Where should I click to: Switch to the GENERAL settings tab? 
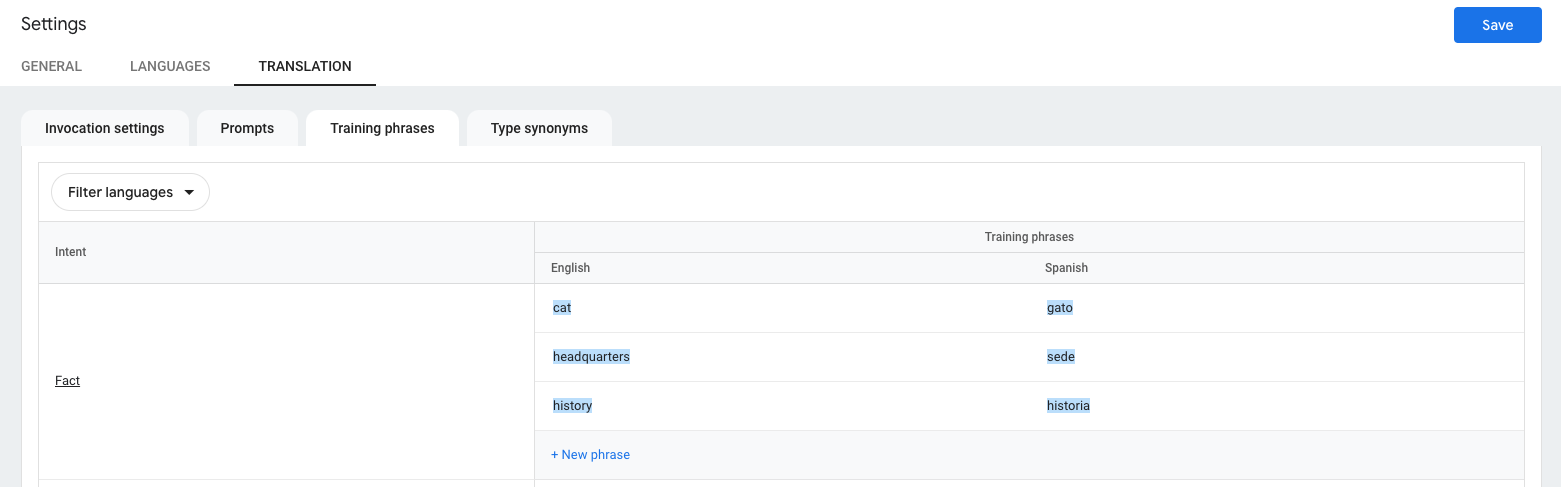point(51,66)
